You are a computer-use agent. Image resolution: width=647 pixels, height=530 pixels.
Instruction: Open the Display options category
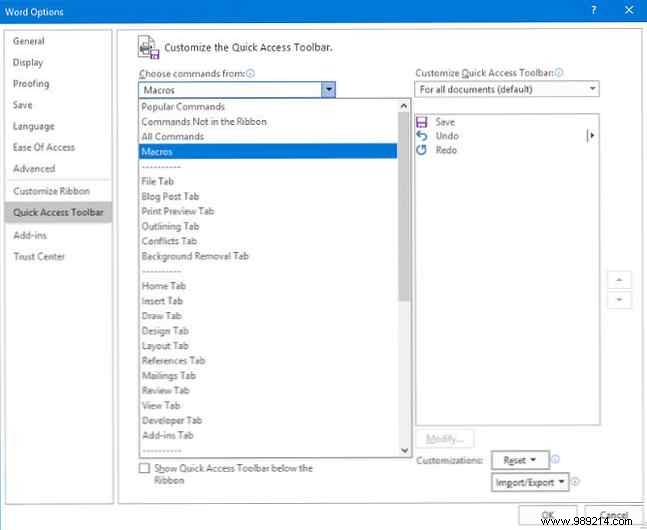click(59, 63)
